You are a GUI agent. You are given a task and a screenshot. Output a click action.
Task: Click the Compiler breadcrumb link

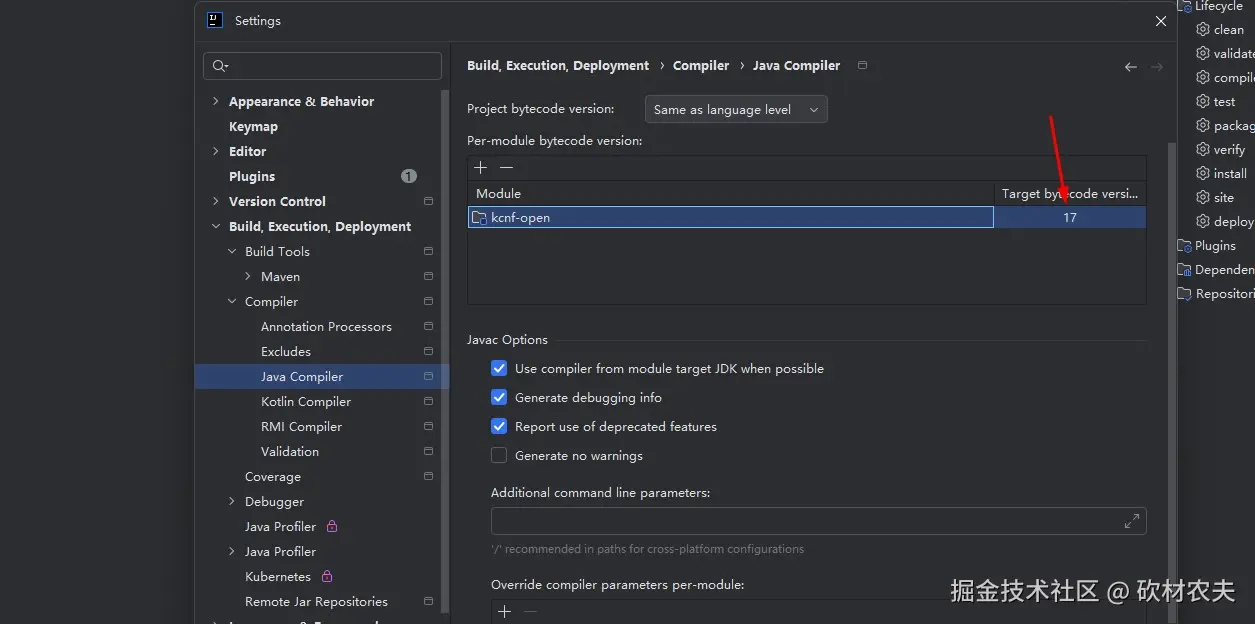[701, 66]
